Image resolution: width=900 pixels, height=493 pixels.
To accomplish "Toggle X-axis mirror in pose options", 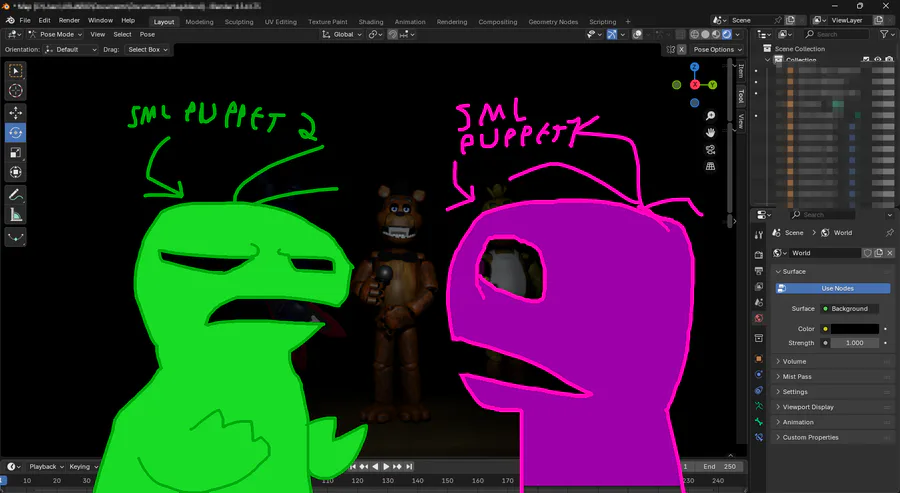I will (681, 50).
